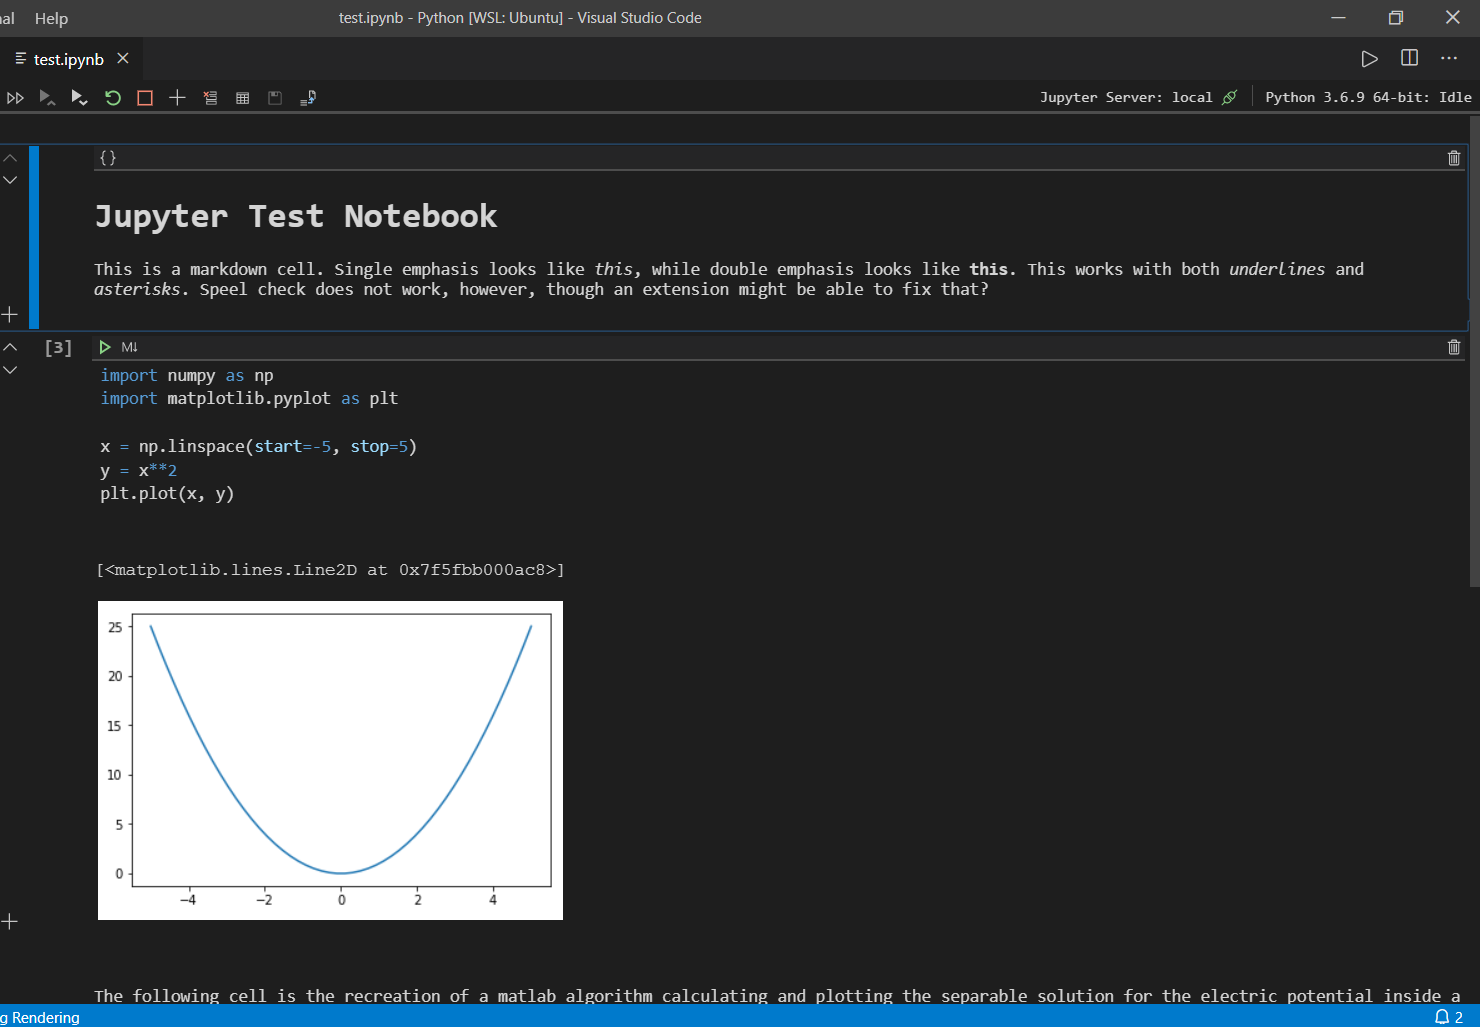
Task: Restore down the VS Code window
Action: point(1396,17)
